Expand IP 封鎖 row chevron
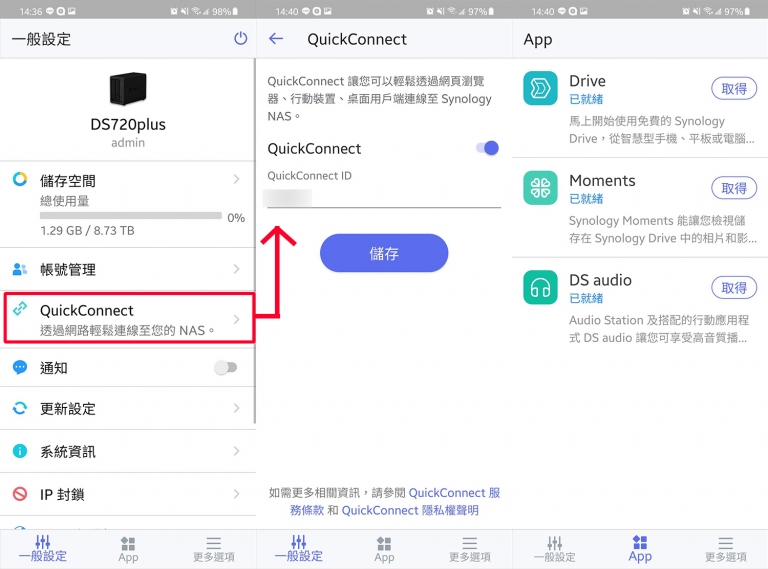Screen dimensions: 768x569 pyautogui.click(x=237, y=494)
